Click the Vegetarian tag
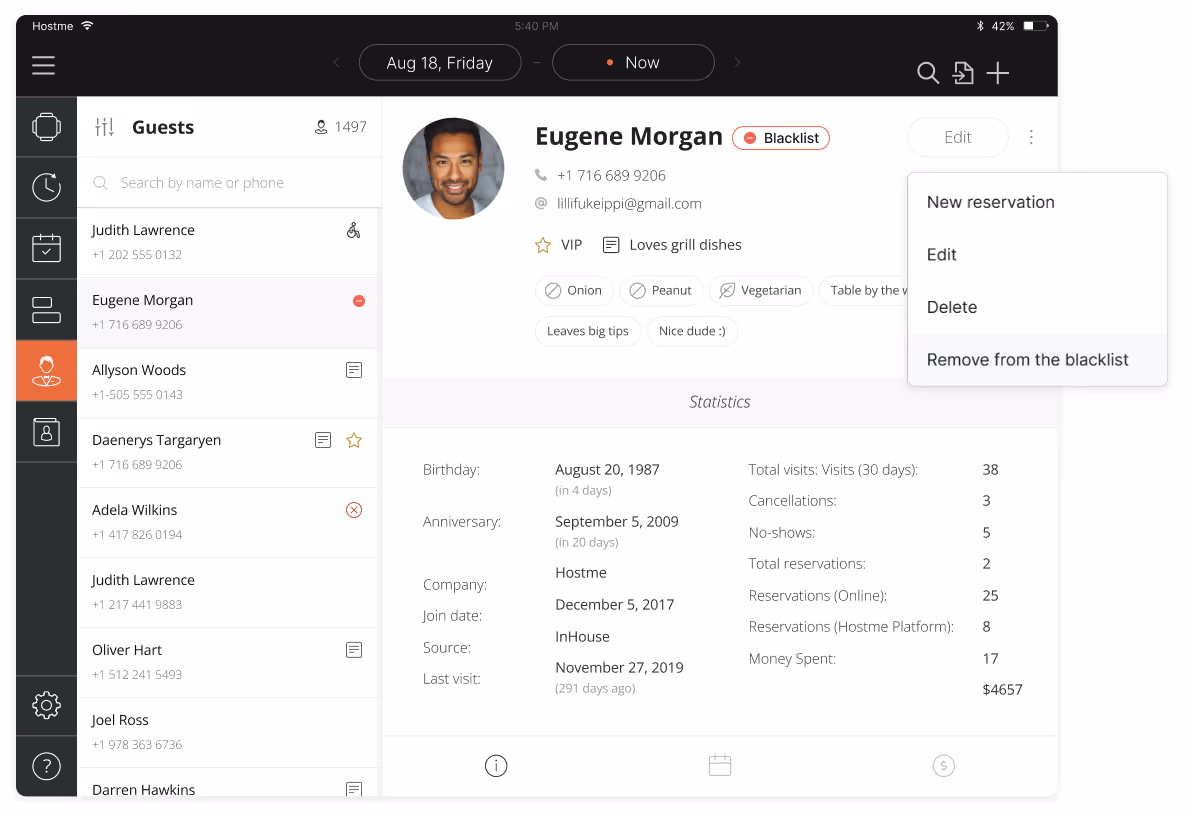1190x816 pixels. (x=760, y=291)
